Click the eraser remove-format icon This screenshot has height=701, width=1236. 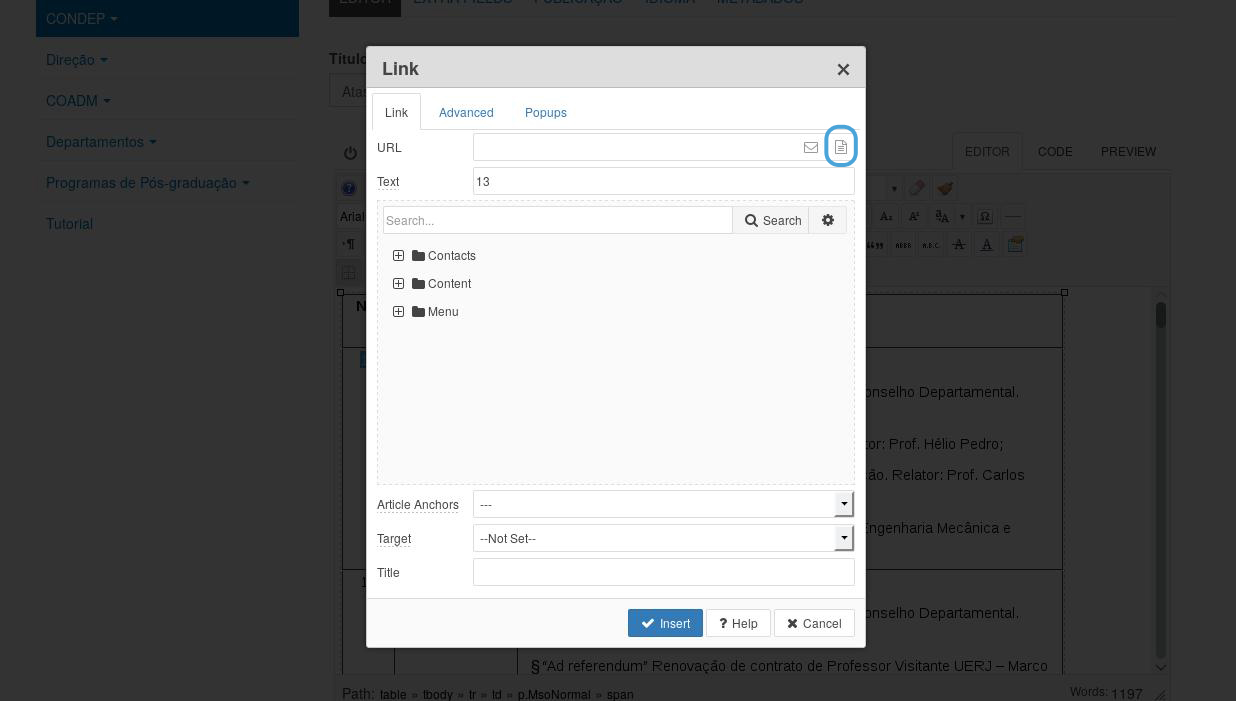click(x=917, y=188)
